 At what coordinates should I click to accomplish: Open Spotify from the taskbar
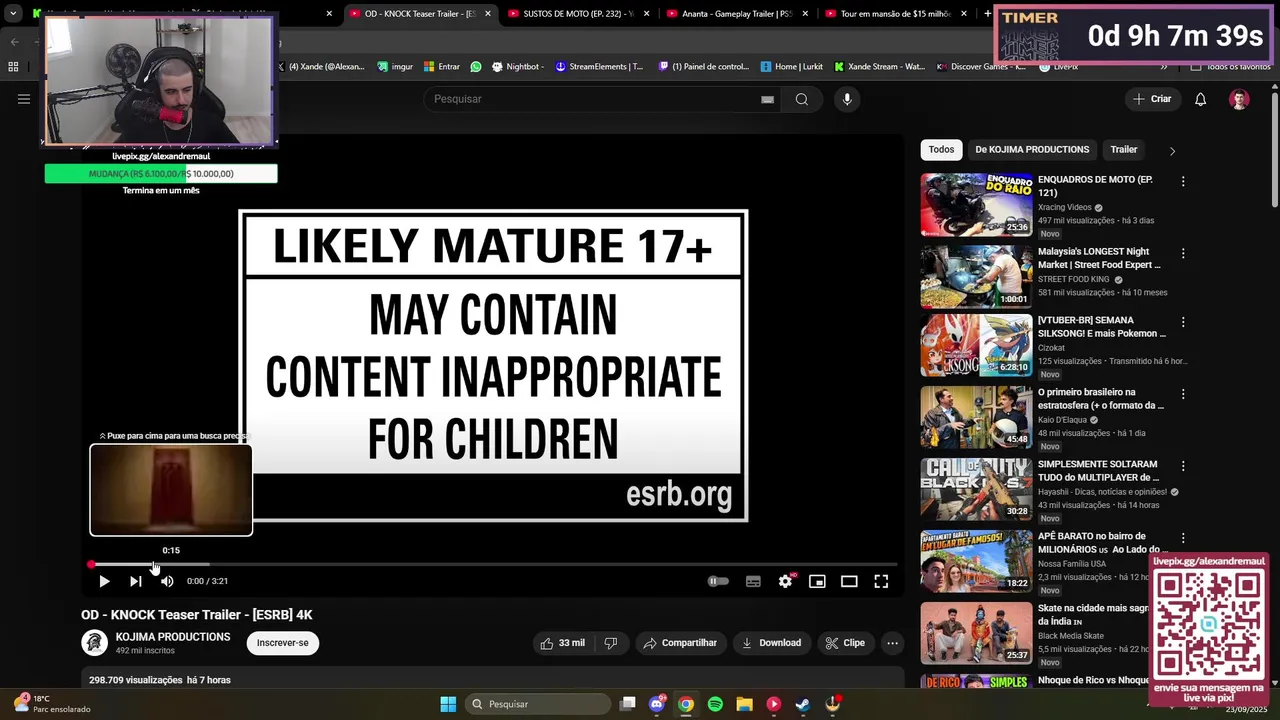[x=715, y=704]
